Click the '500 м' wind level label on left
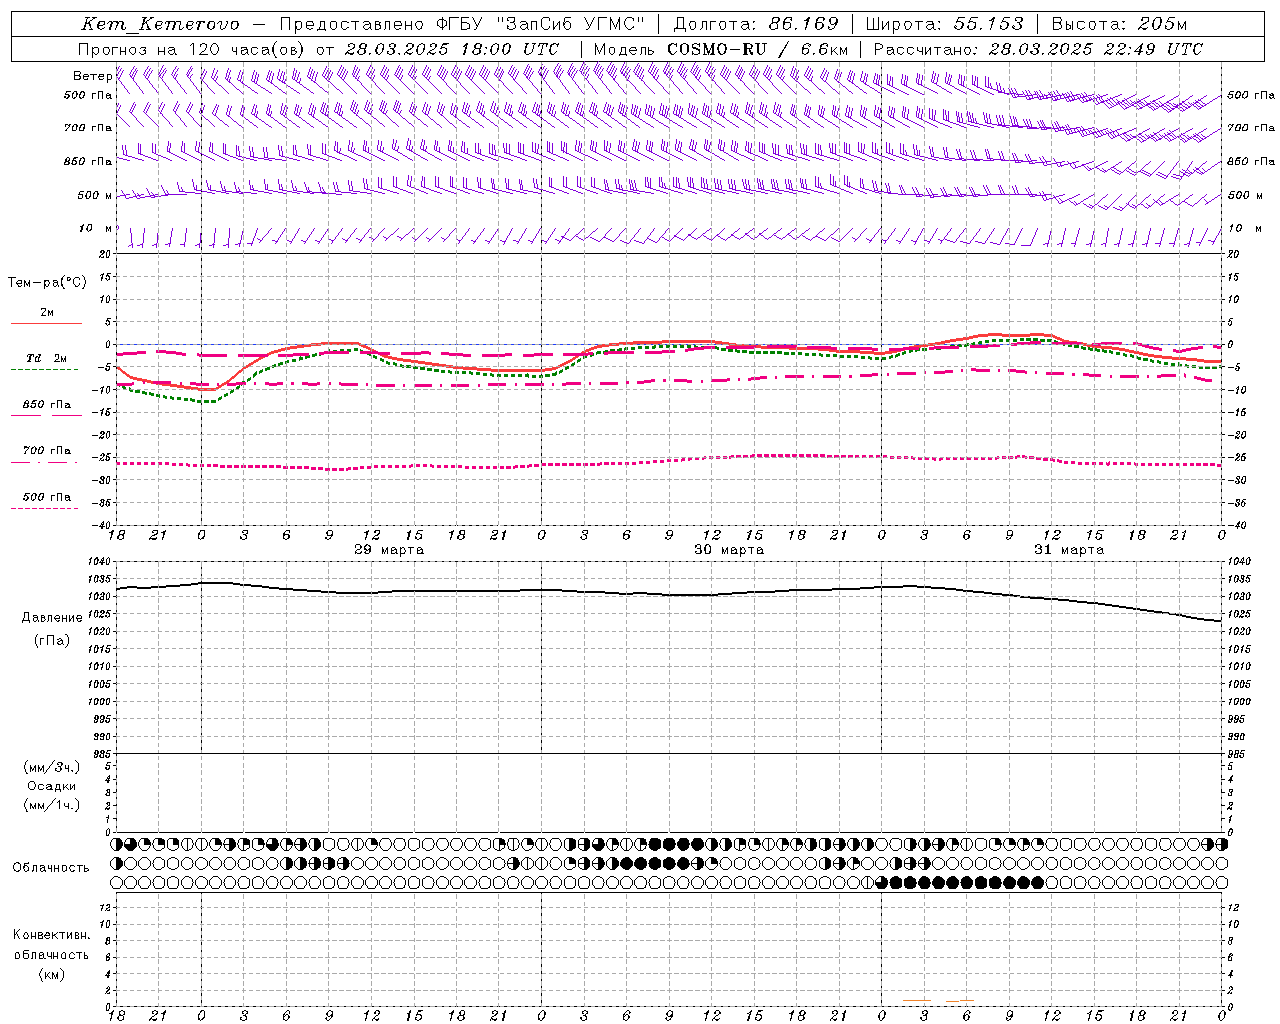Screen dimensions: 1280x1024 point(95,195)
